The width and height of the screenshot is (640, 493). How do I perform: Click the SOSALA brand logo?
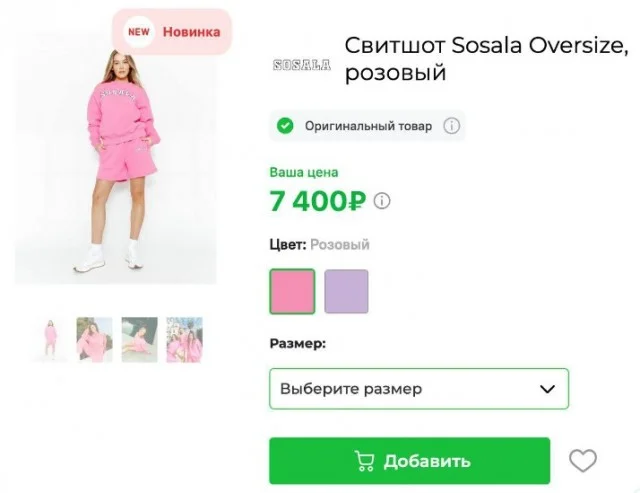(302, 64)
